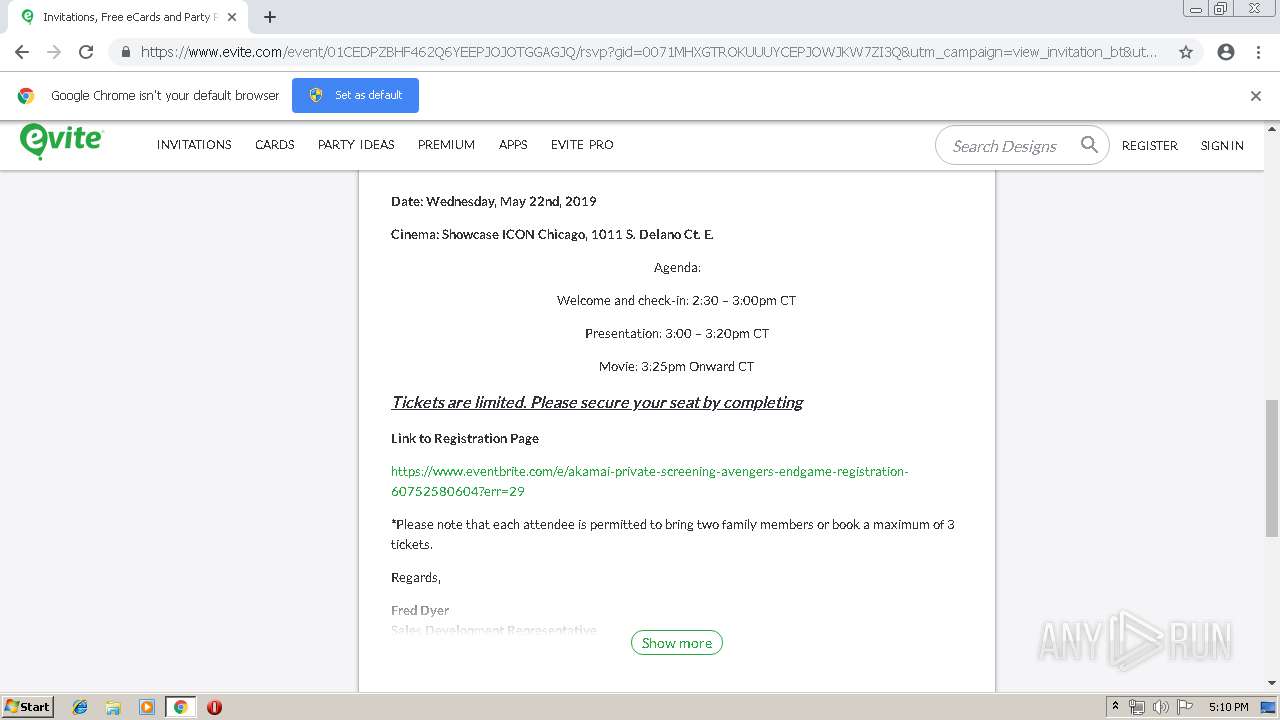The image size is (1280, 720).
Task: Show hidden tray icons with the arrow
Action: tap(1115, 707)
